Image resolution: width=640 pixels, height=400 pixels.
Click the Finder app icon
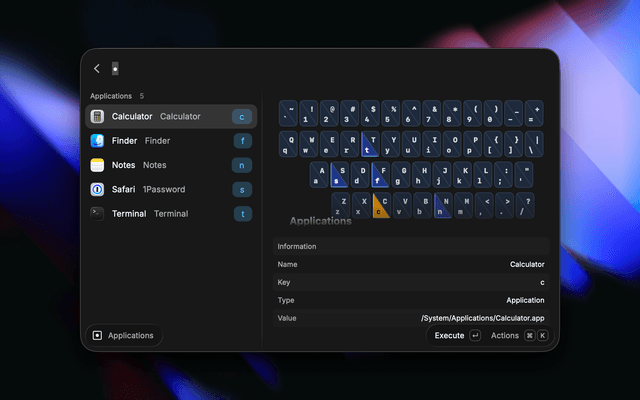[97, 141]
